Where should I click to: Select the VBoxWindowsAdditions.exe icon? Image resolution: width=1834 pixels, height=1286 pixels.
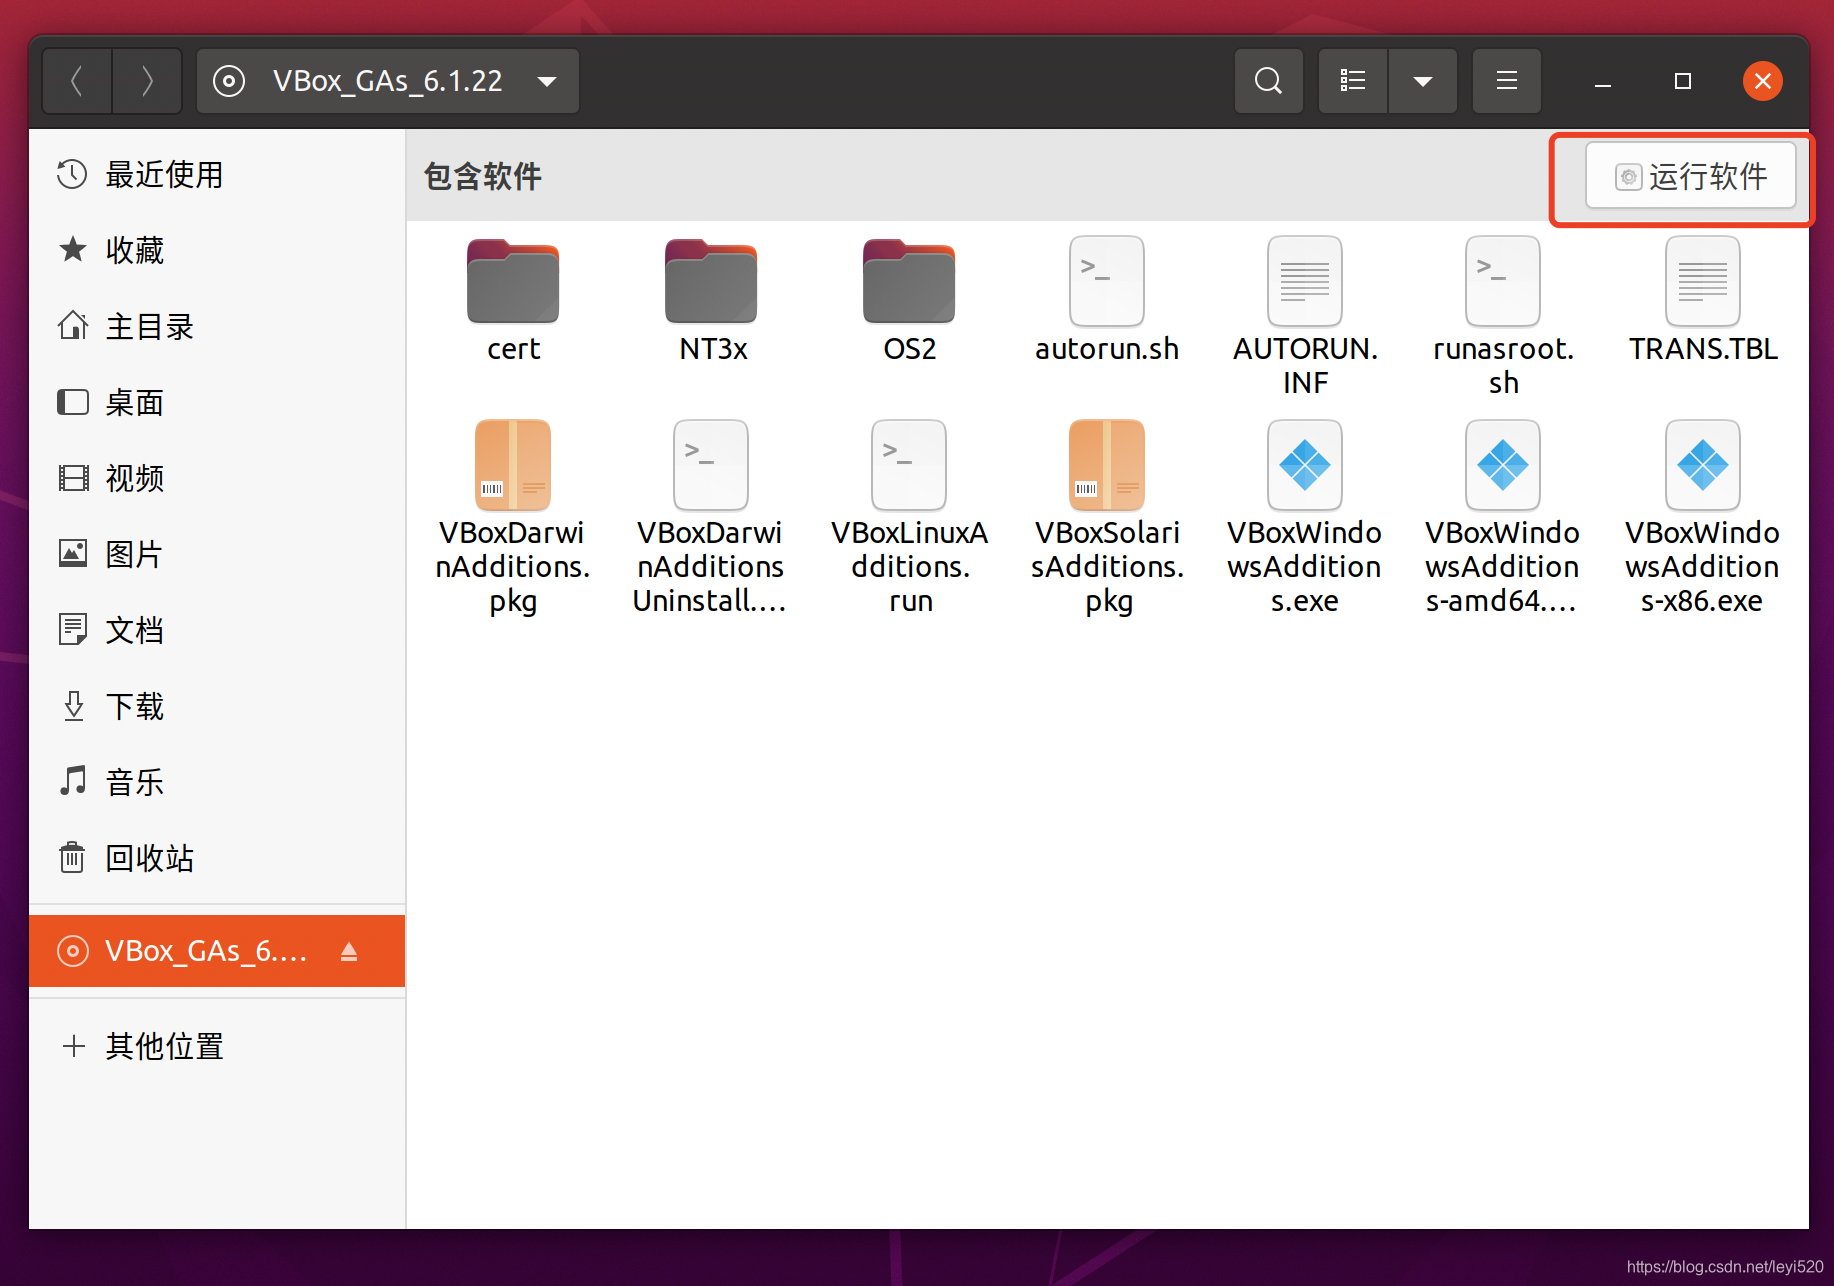click(1305, 465)
